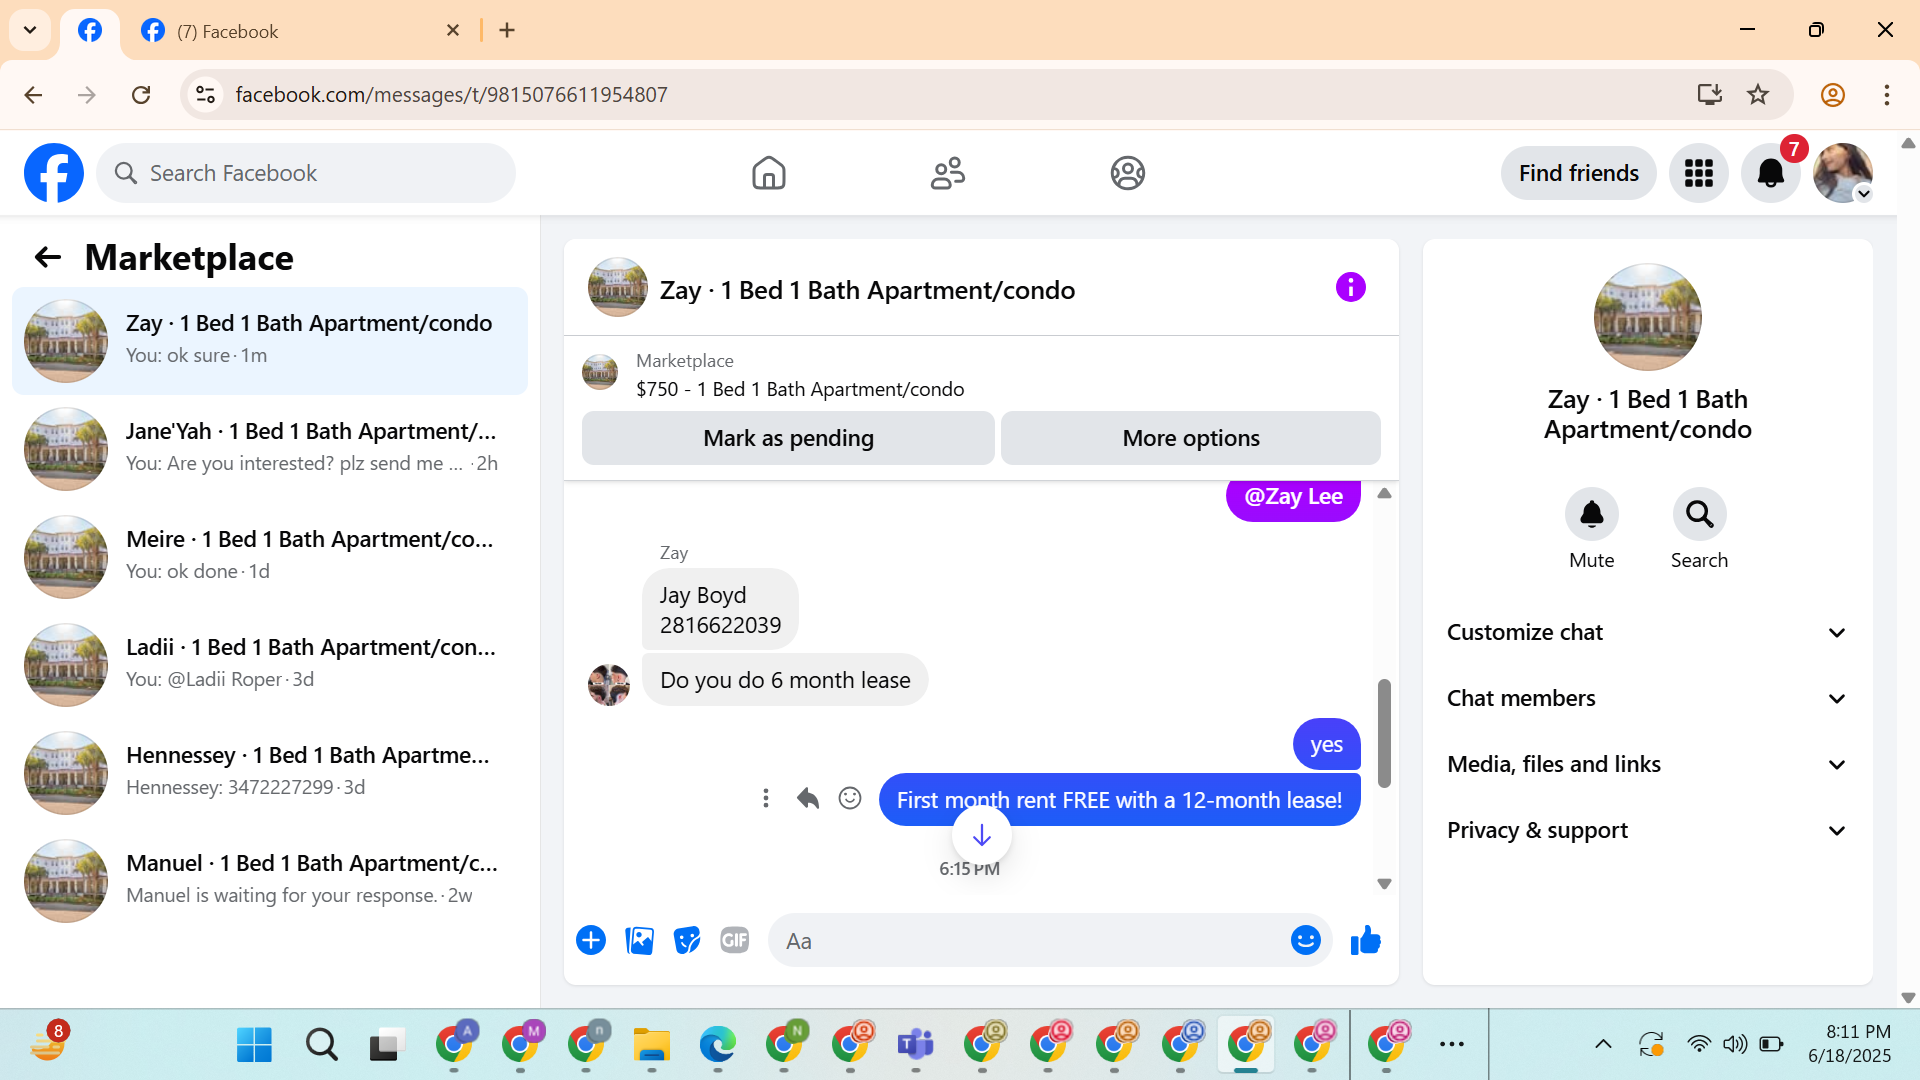View site information icon in address bar
The width and height of the screenshot is (1920, 1080).
206,94
